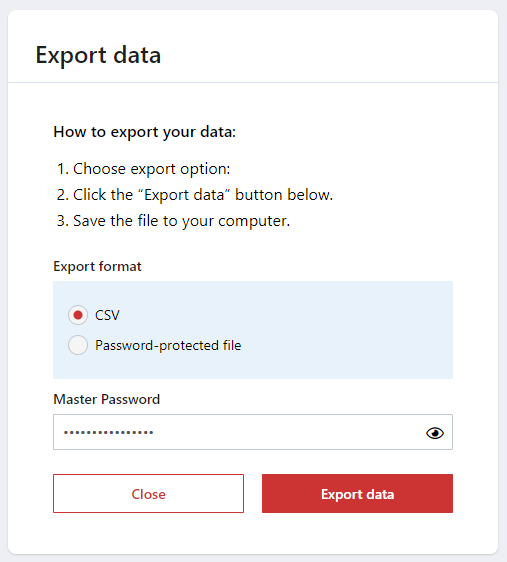
Task: Click the CSV option label text
Action: (x=107, y=315)
